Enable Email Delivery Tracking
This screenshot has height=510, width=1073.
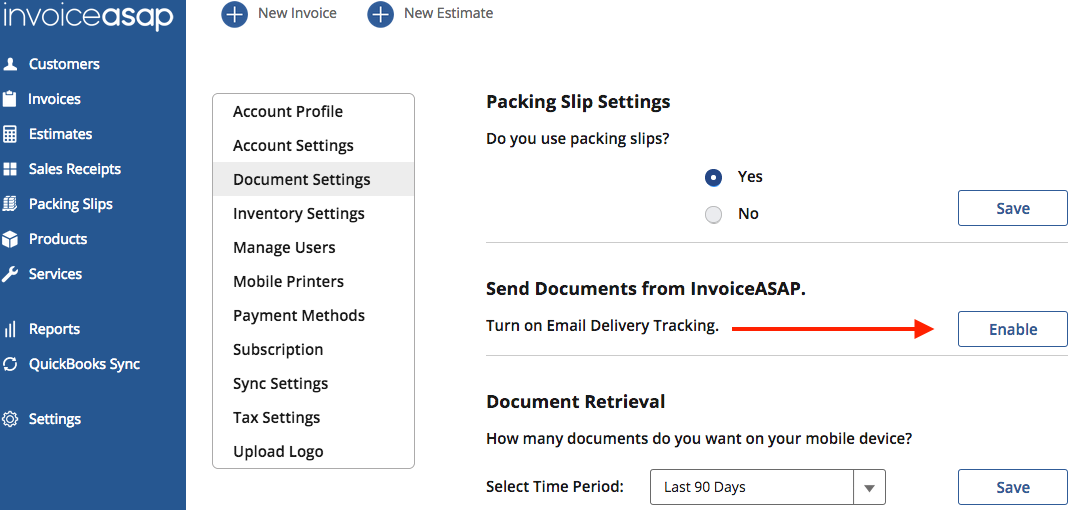[x=1012, y=329]
